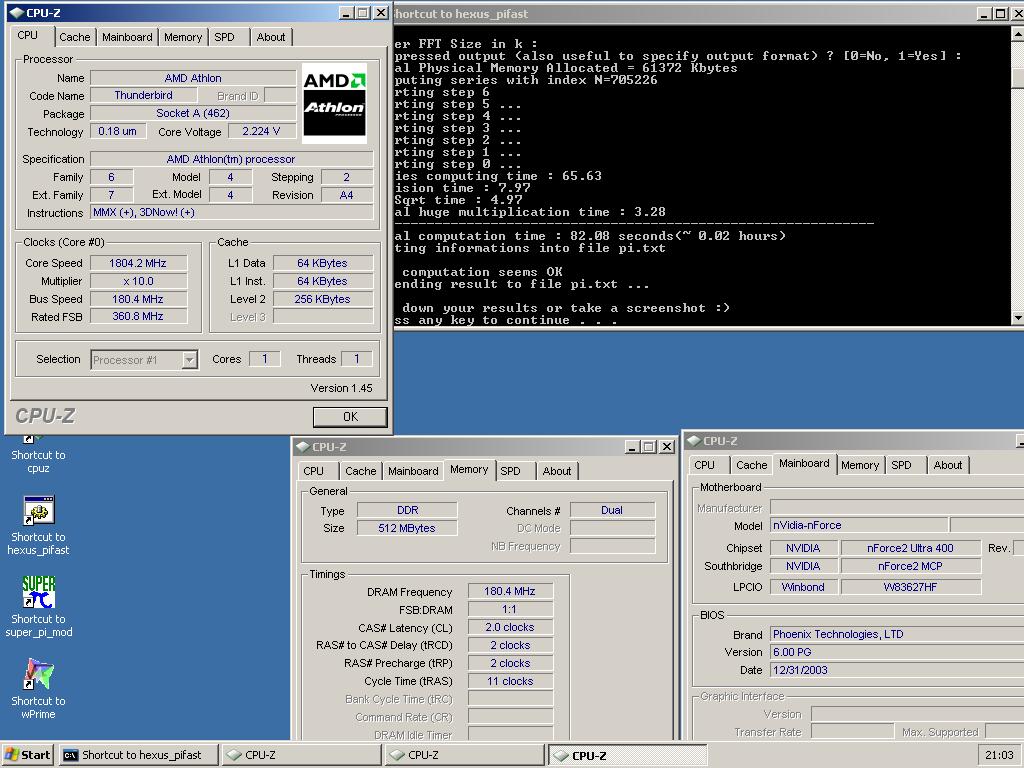
Task: Select Cache tab in the Mainboard CPU-Z window
Action: [x=752, y=465]
